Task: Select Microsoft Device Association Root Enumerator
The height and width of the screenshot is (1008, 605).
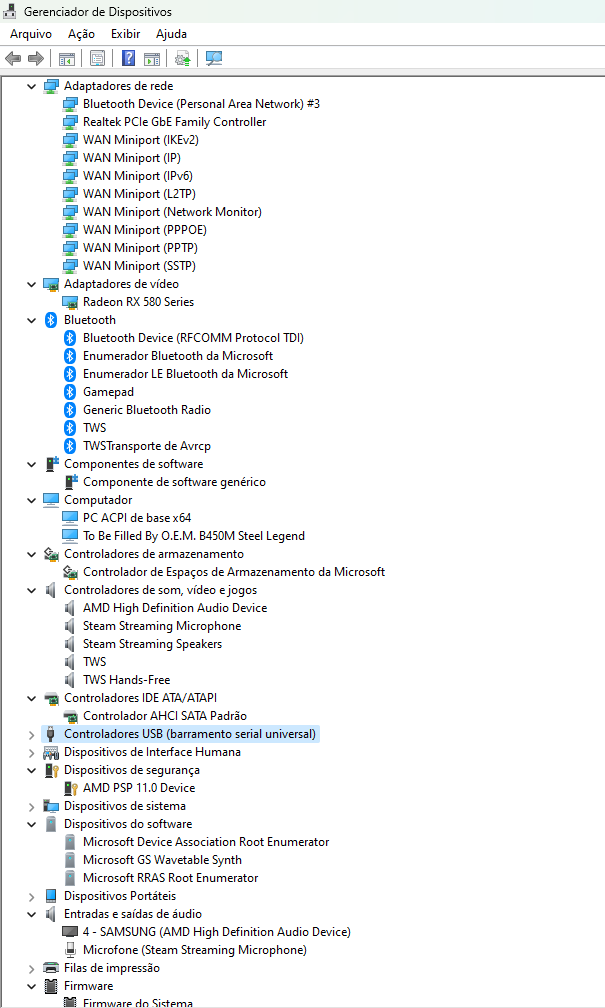Action: point(206,842)
